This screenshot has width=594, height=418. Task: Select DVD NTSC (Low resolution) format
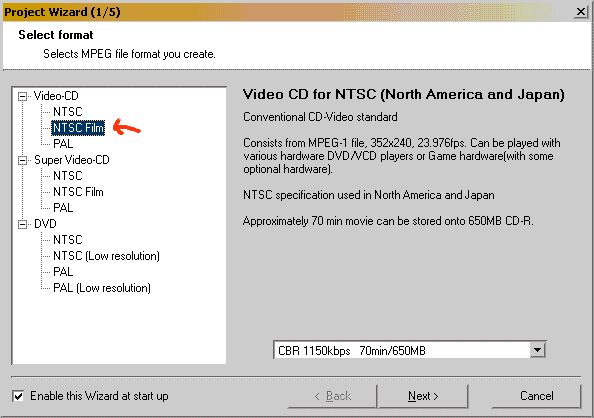click(x=106, y=256)
